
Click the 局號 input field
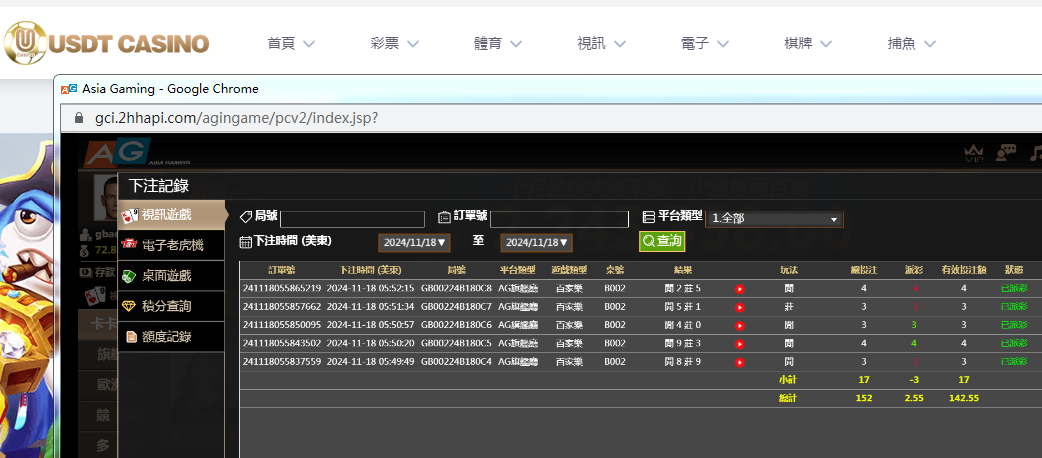click(352, 219)
